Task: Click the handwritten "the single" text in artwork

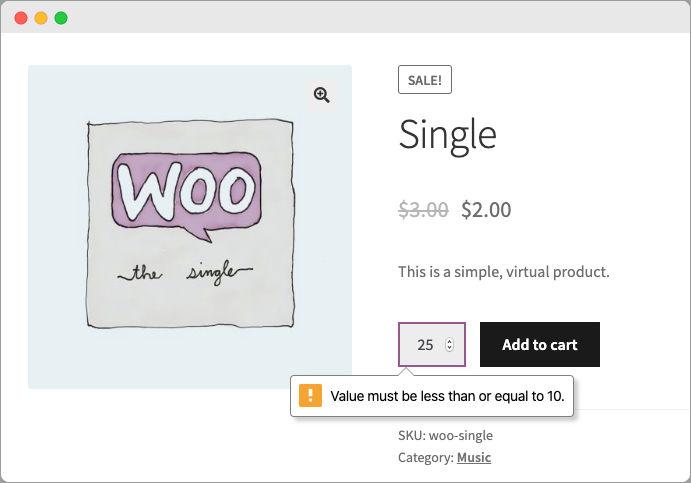Action: click(x=185, y=272)
